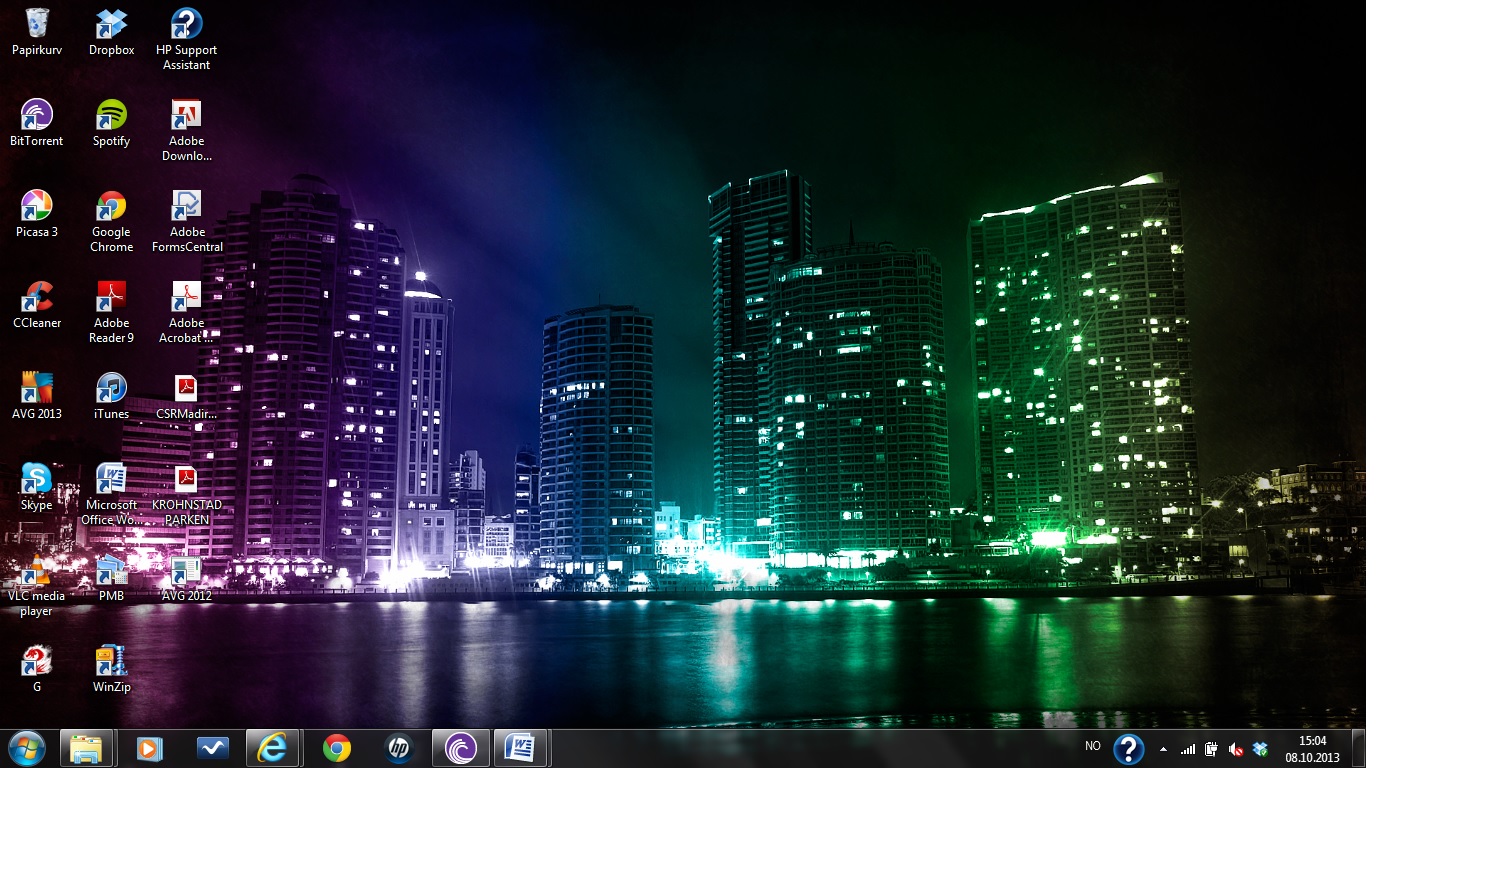
Task: Switch to the Word window in taskbar
Action: coord(521,748)
